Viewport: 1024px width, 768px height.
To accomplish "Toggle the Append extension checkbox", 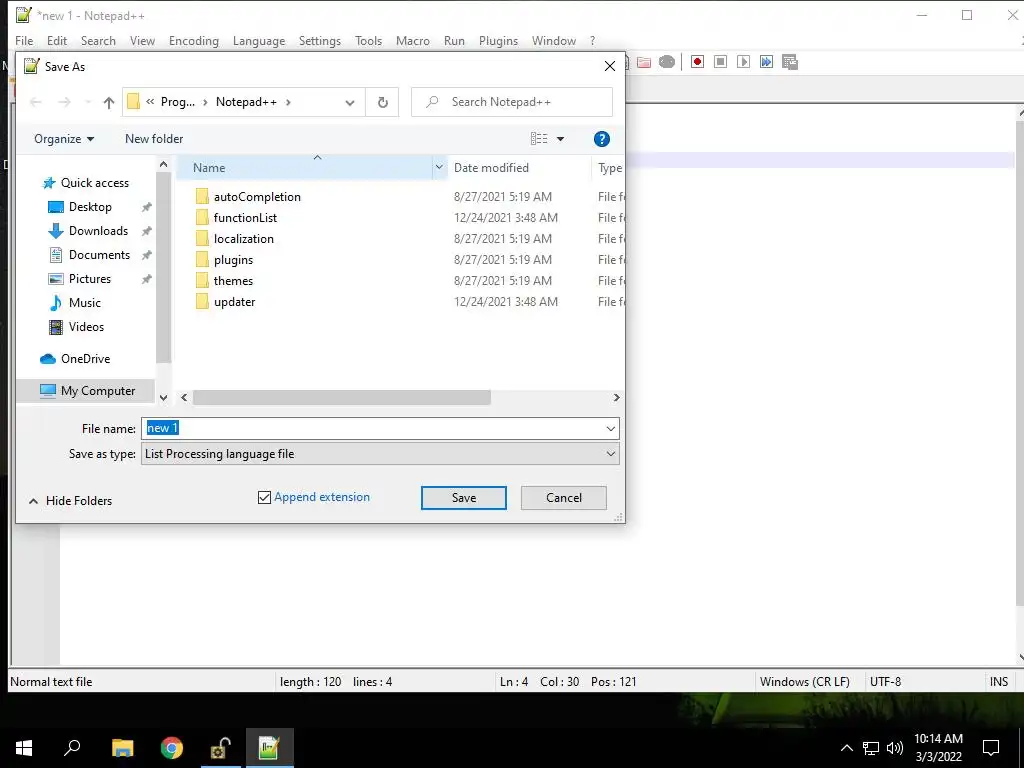I will 264,498.
